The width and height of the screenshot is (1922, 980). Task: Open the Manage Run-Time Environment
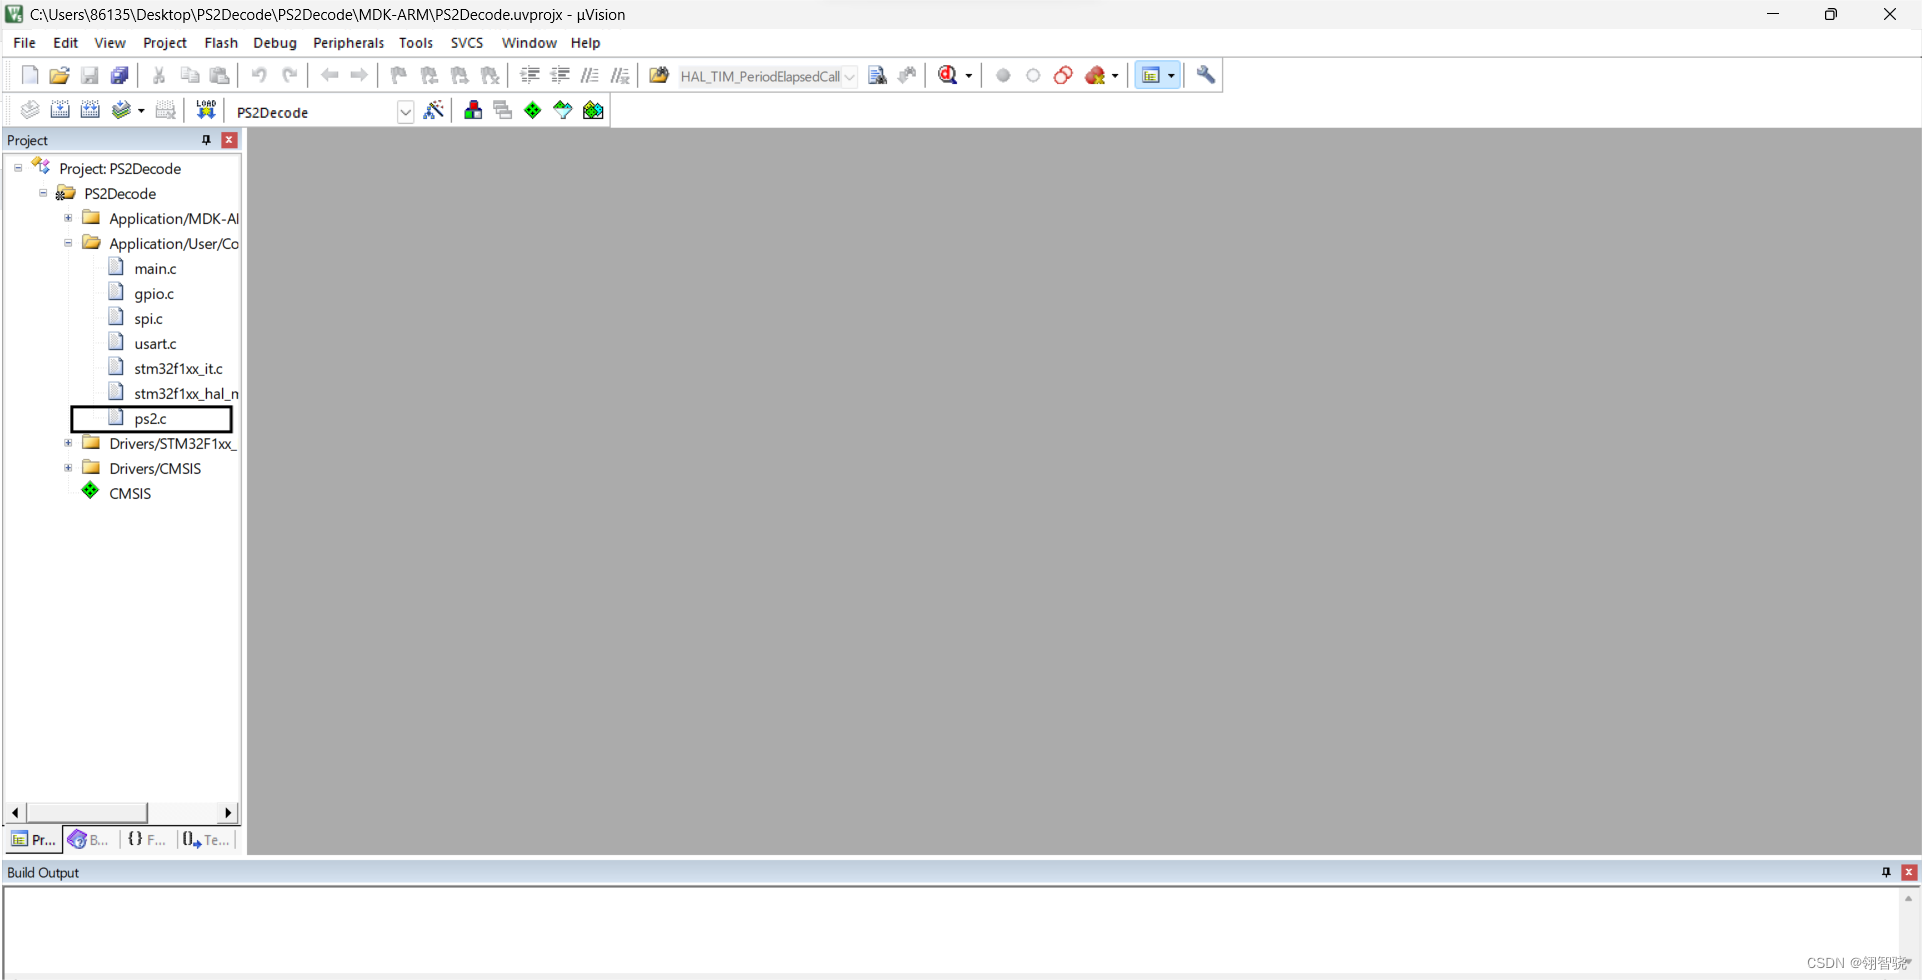click(532, 110)
